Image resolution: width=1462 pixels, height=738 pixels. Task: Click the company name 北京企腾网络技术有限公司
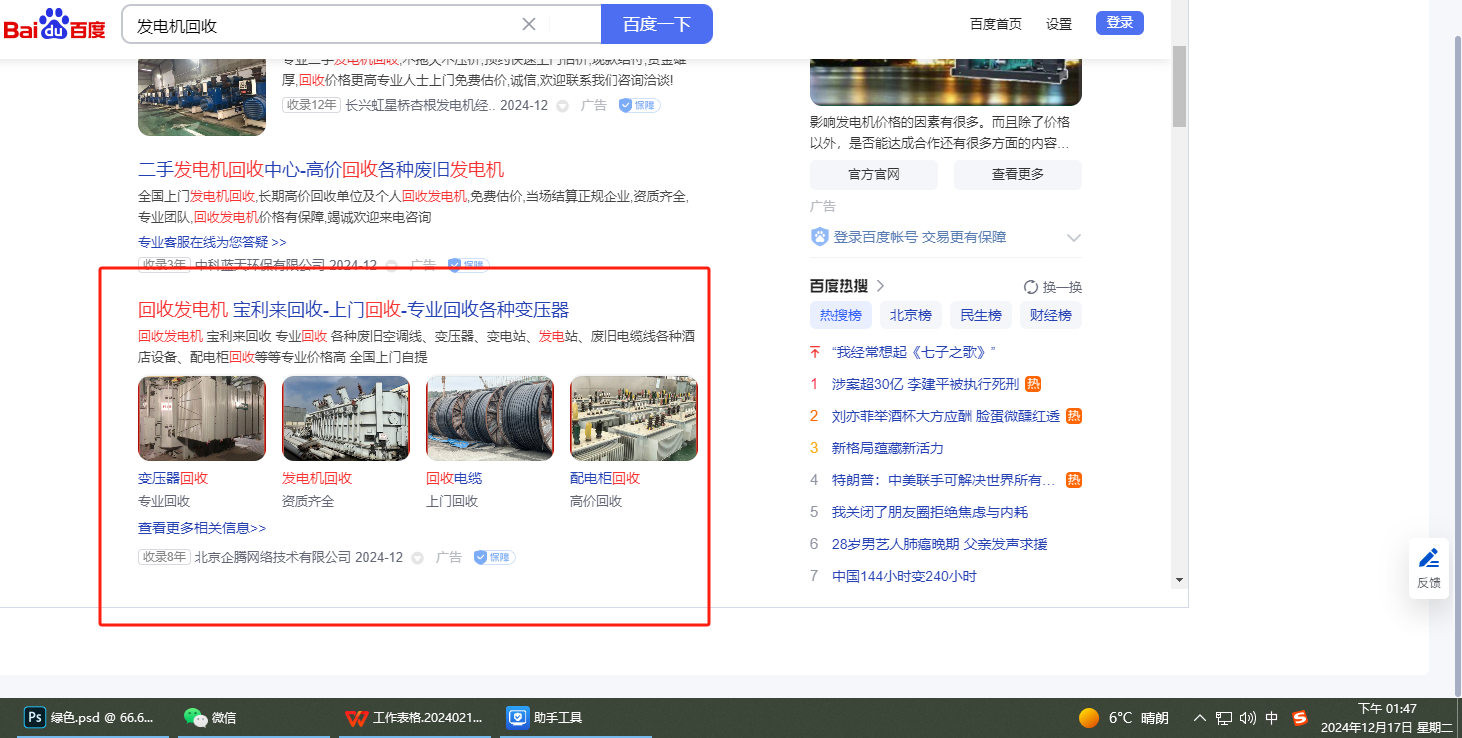[273, 557]
